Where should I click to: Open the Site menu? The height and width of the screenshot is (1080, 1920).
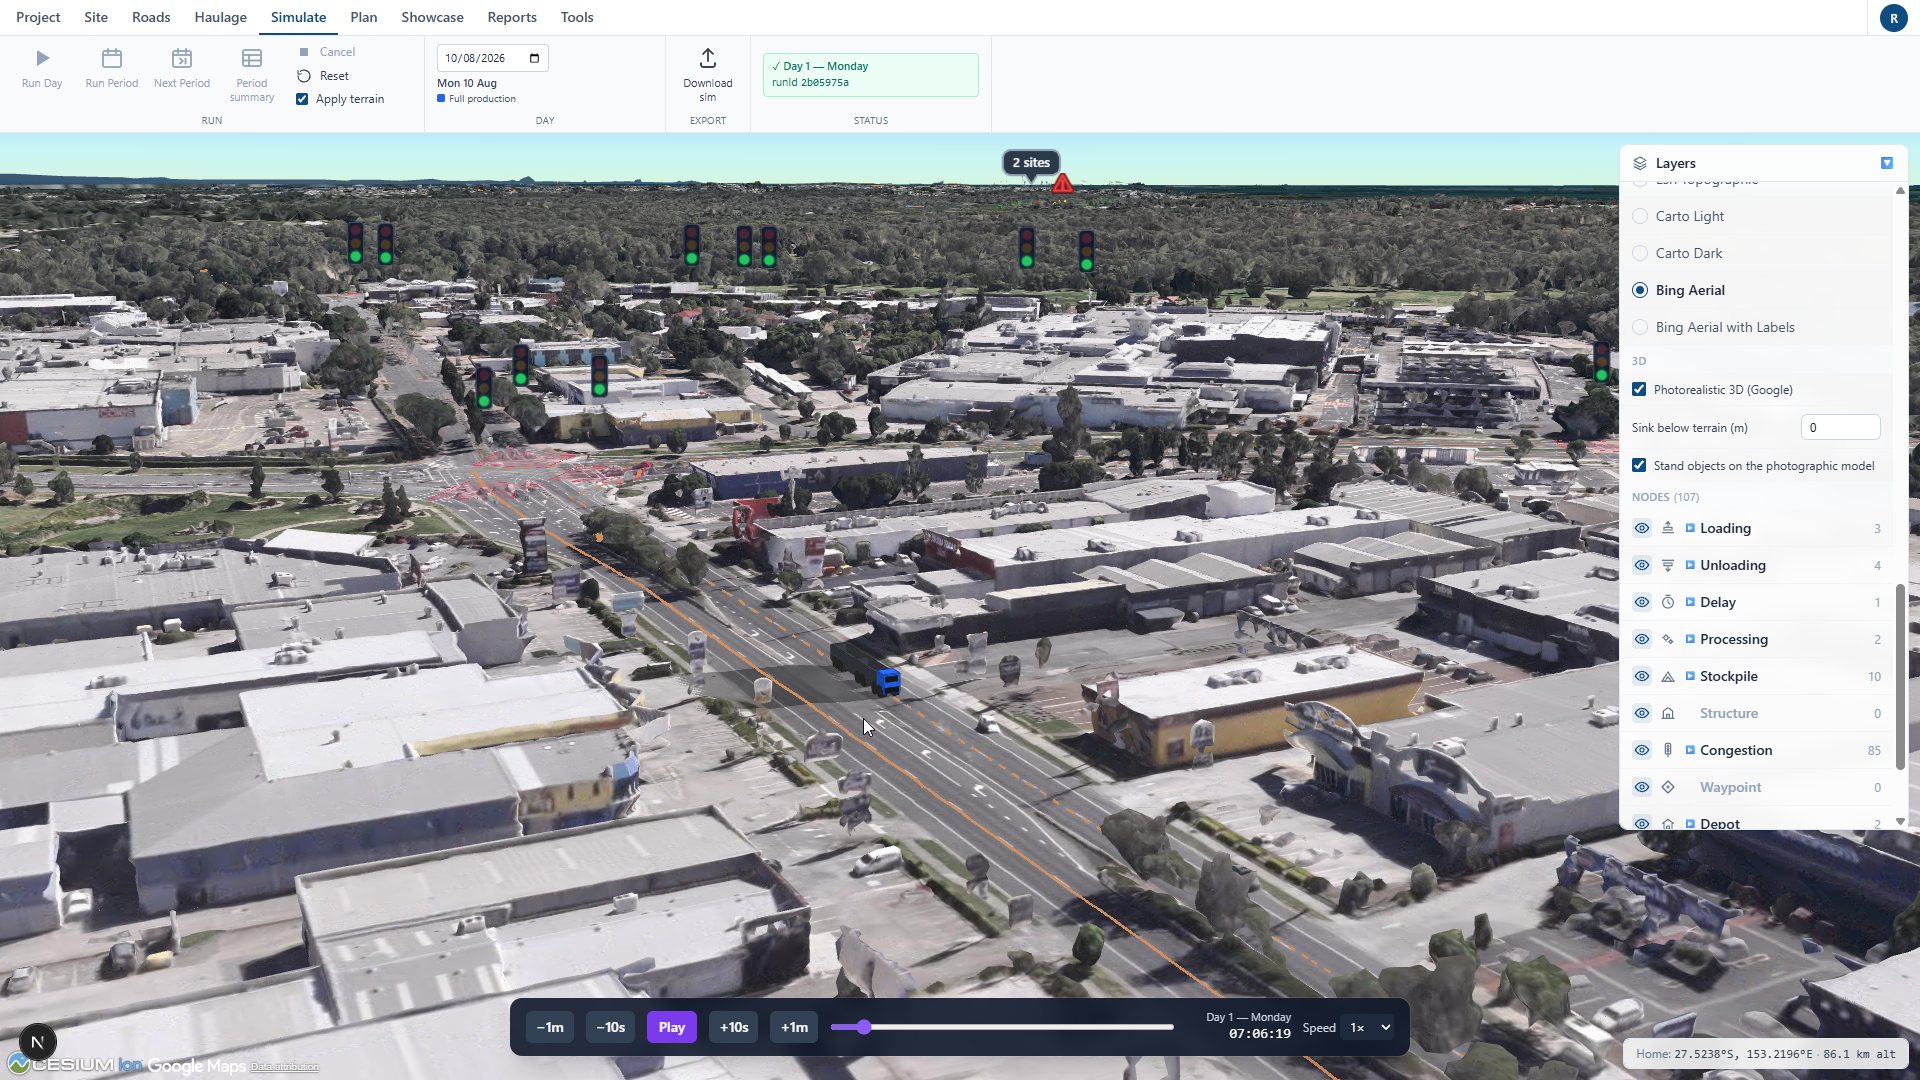pyautogui.click(x=96, y=17)
